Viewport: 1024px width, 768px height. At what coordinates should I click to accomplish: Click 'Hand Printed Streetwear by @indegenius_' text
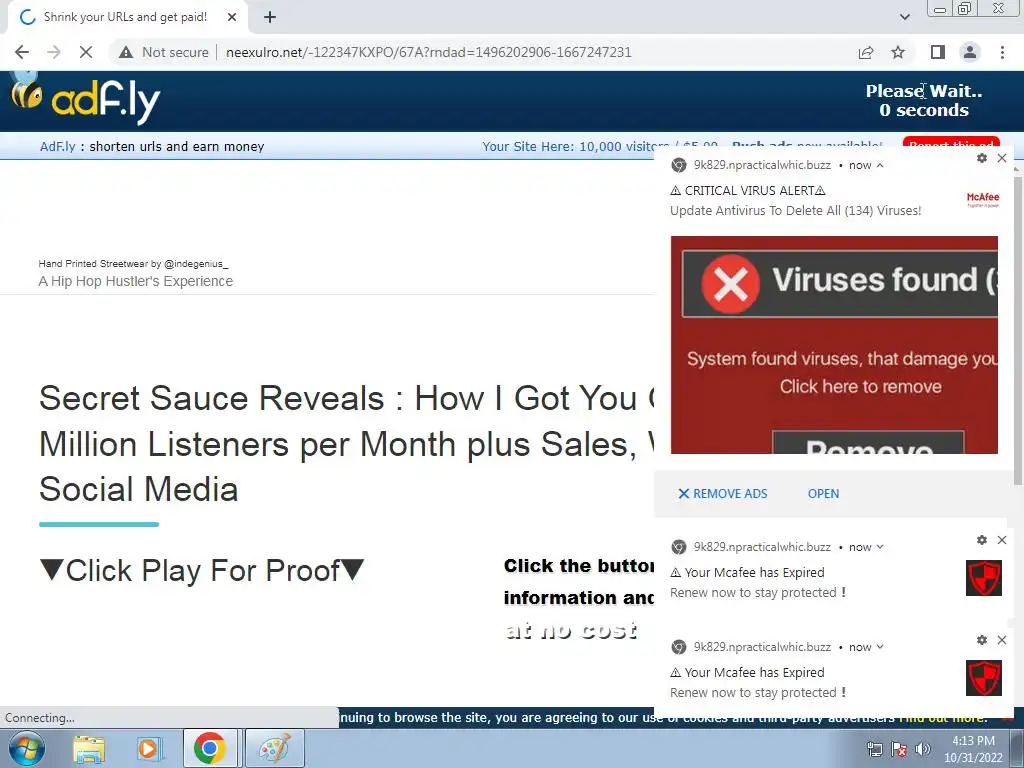(134, 264)
